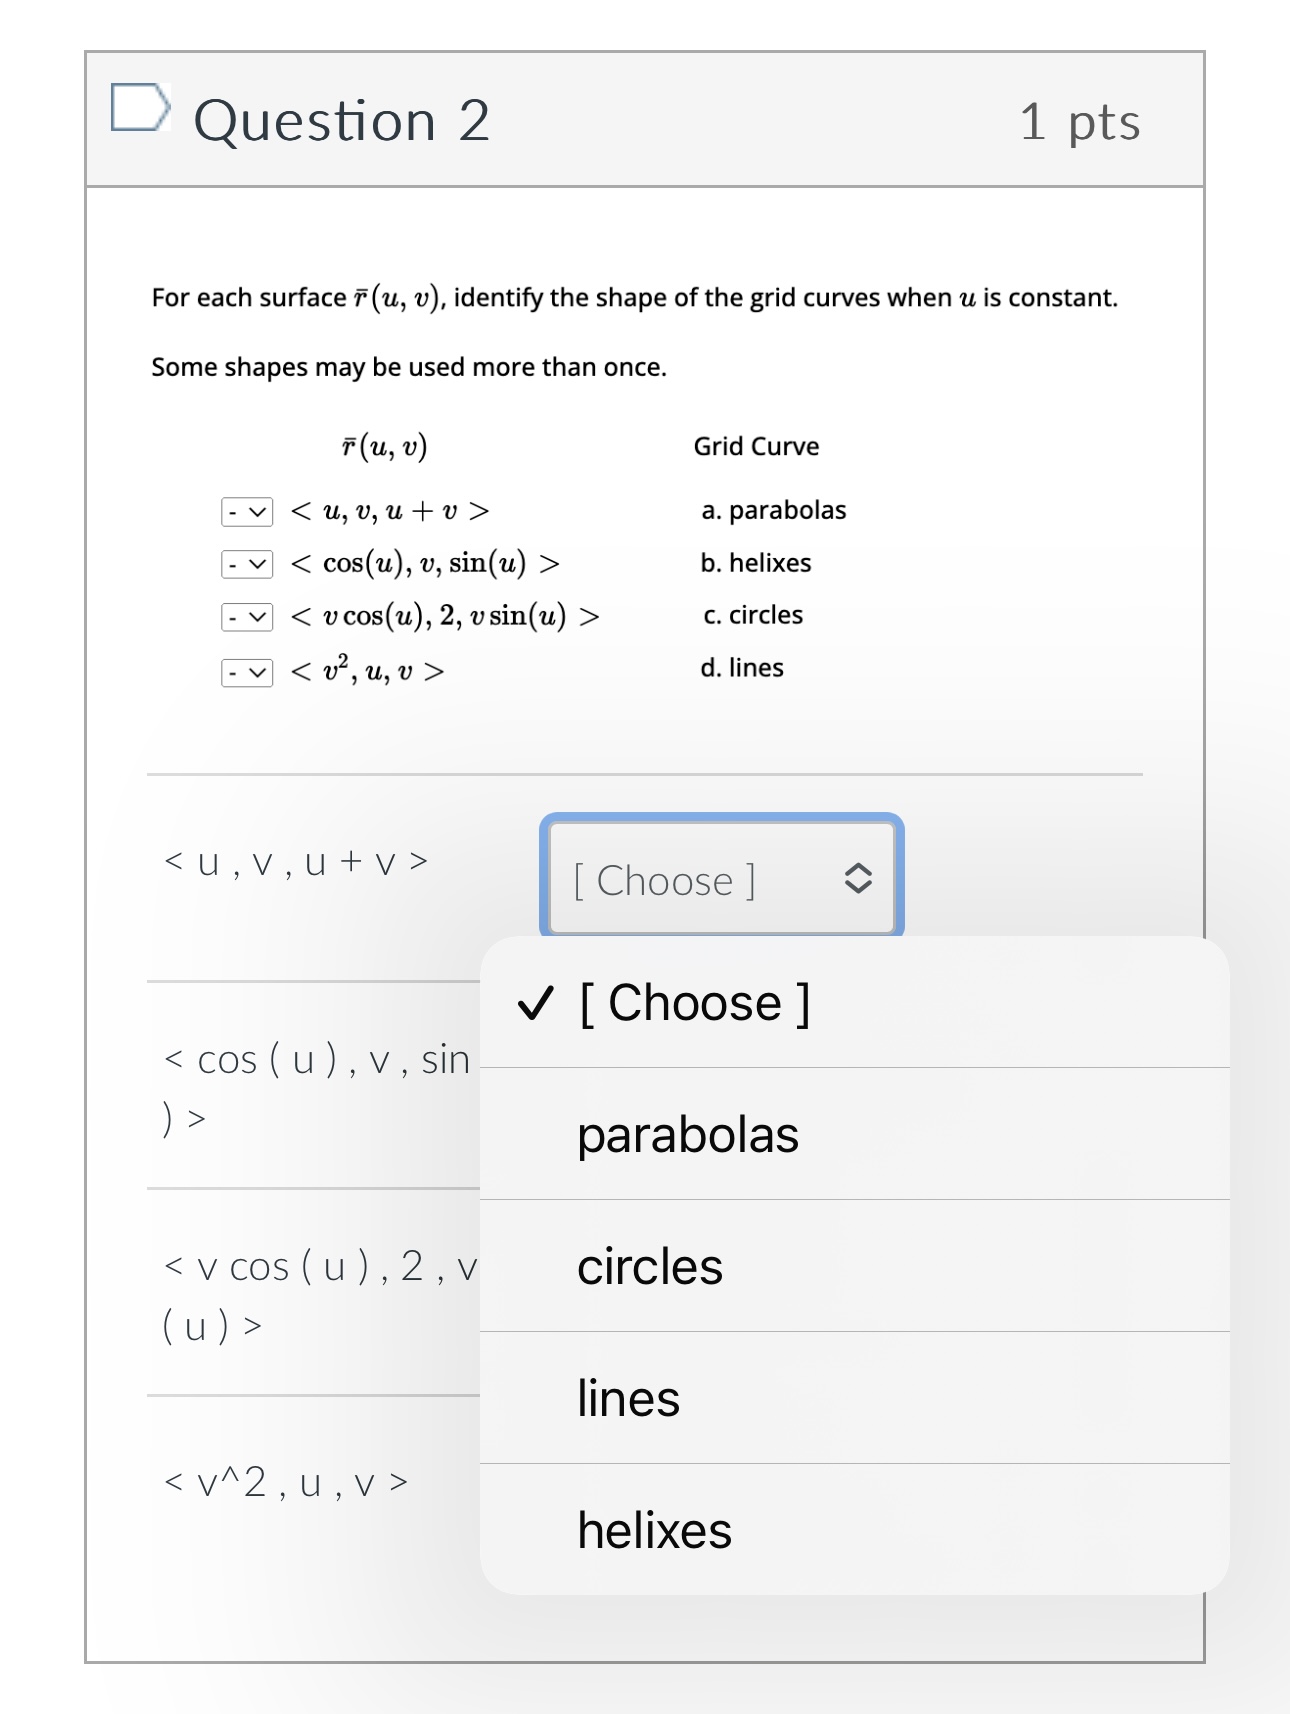This screenshot has width=1290, height=1714.
Task: Click the up-down chevron on the Choose dropdown
Action: tap(857, 881)
